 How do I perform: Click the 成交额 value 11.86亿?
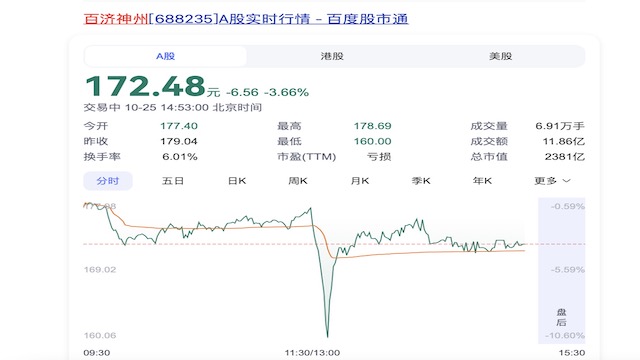click(564, 141)
